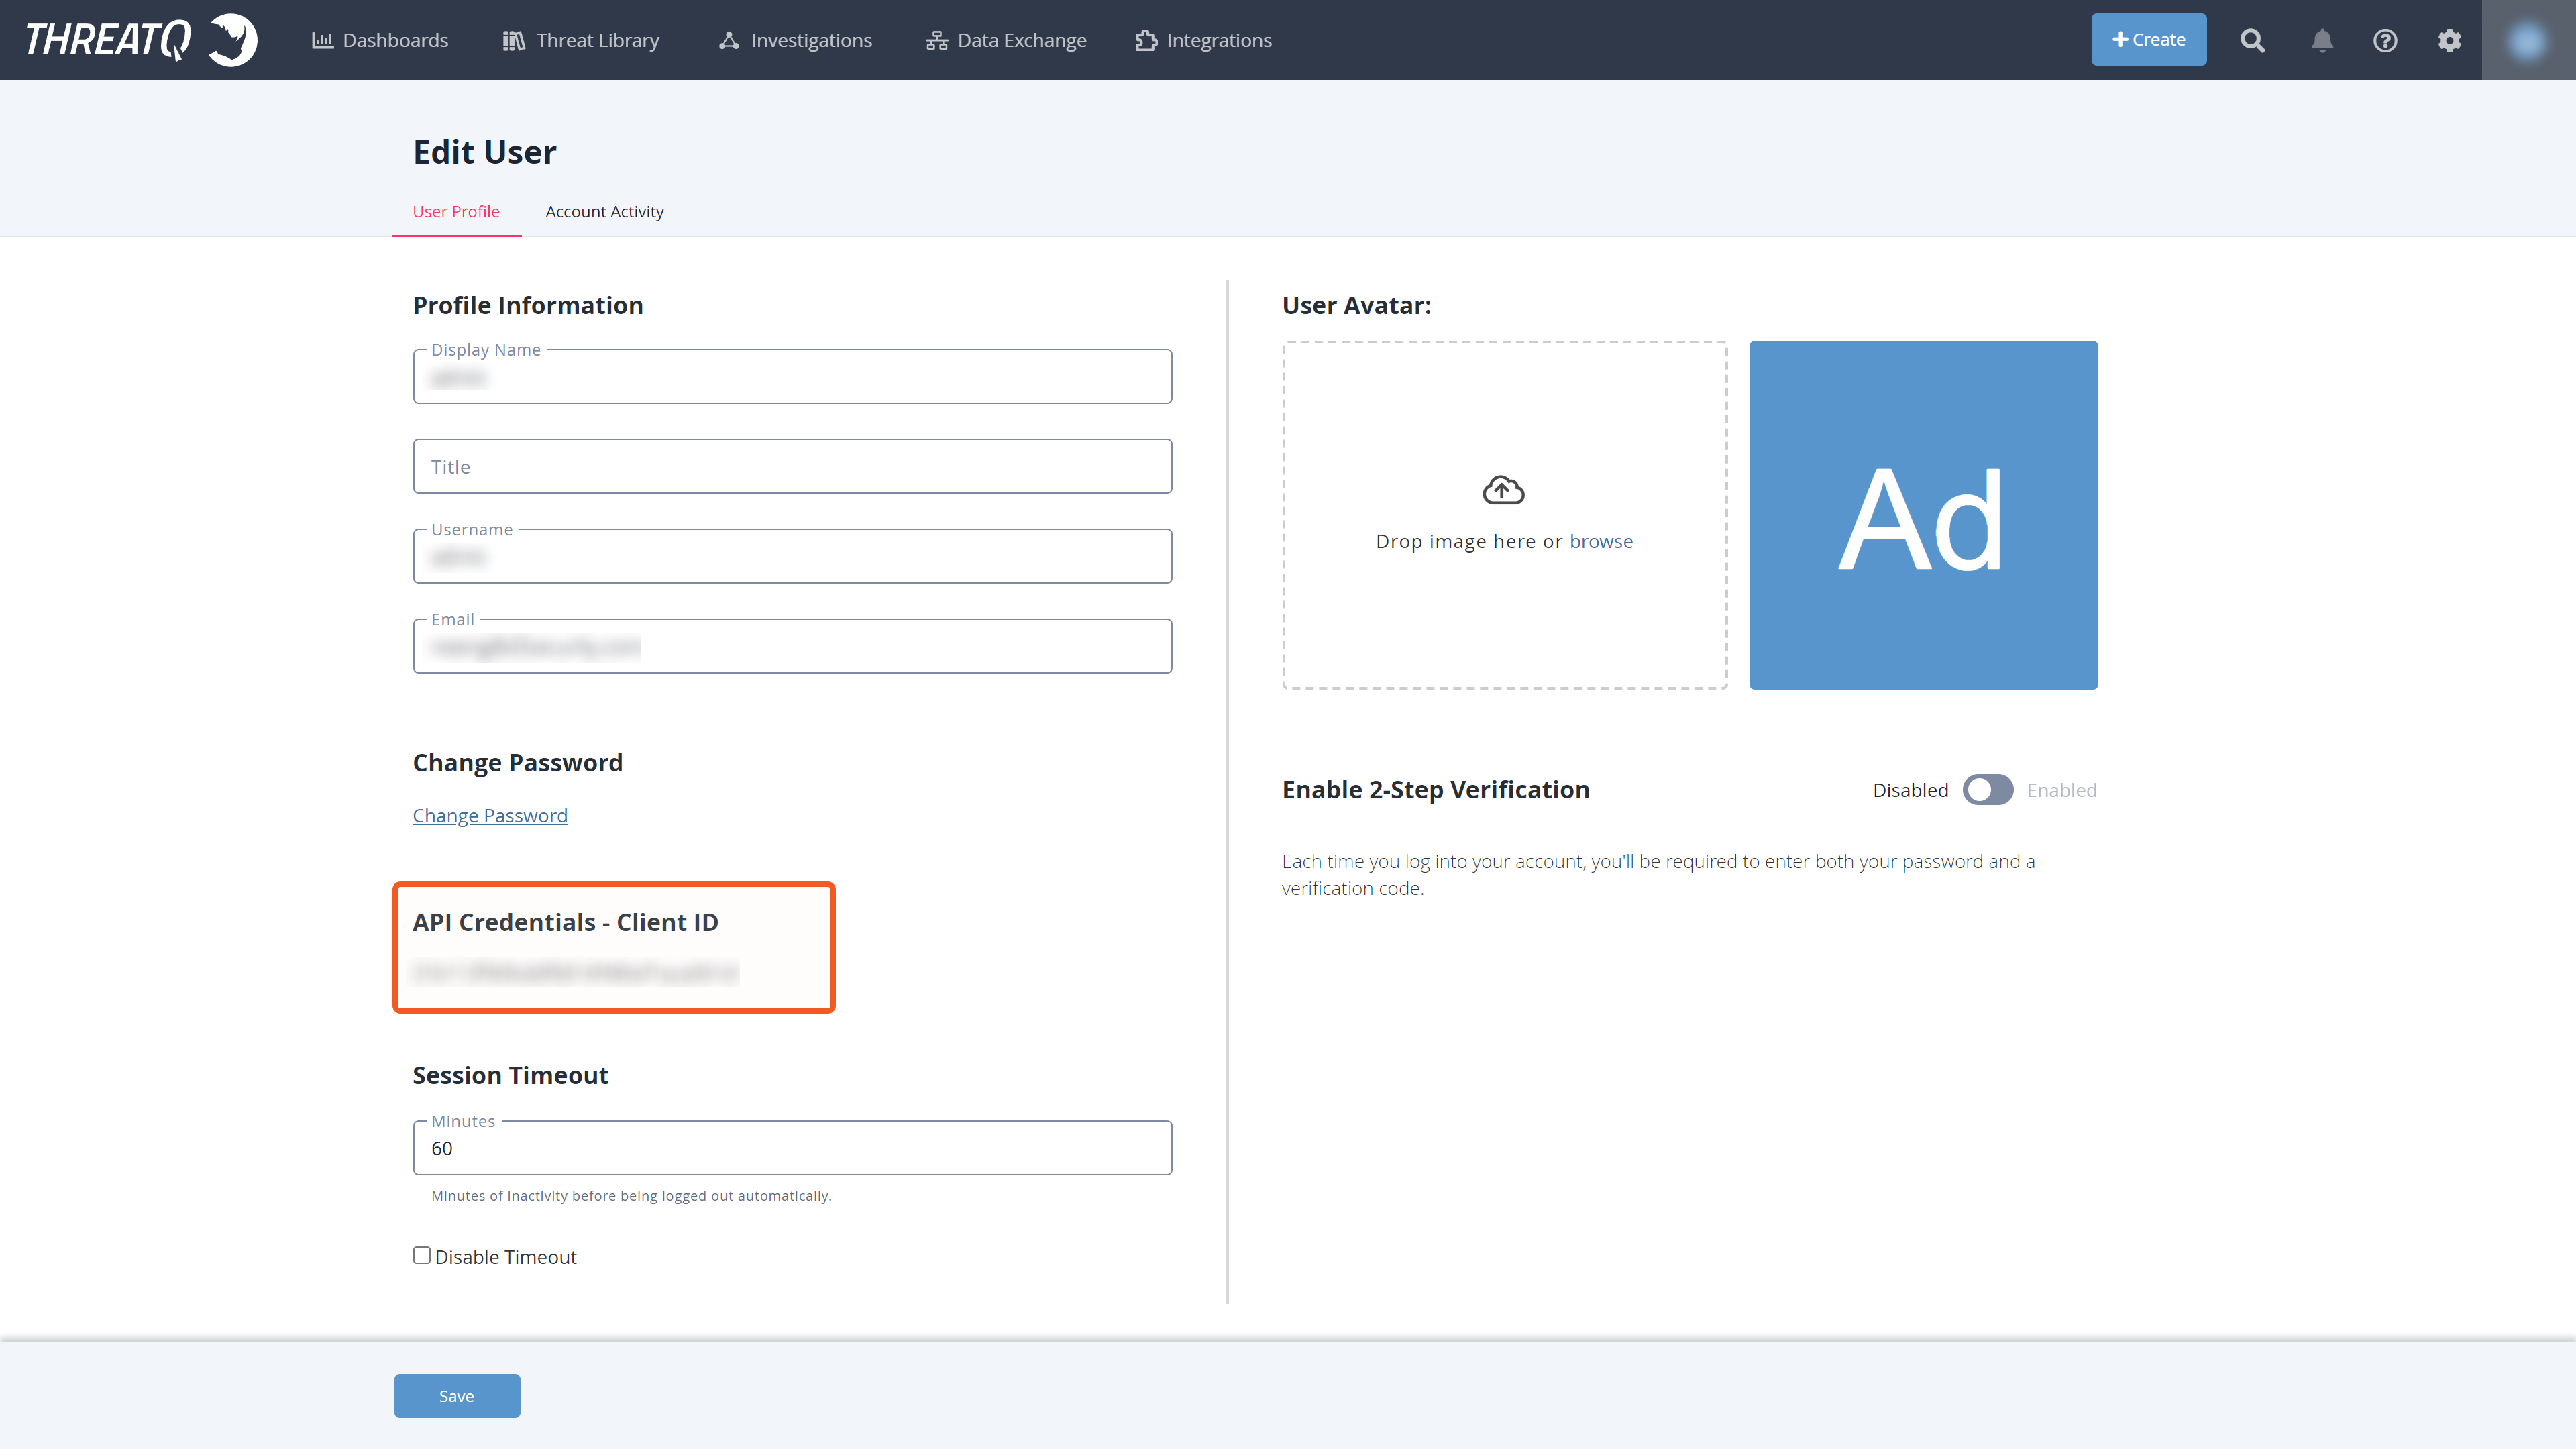
Task: Open the Data Exchange menu
Action: [x=1006, y=40]
